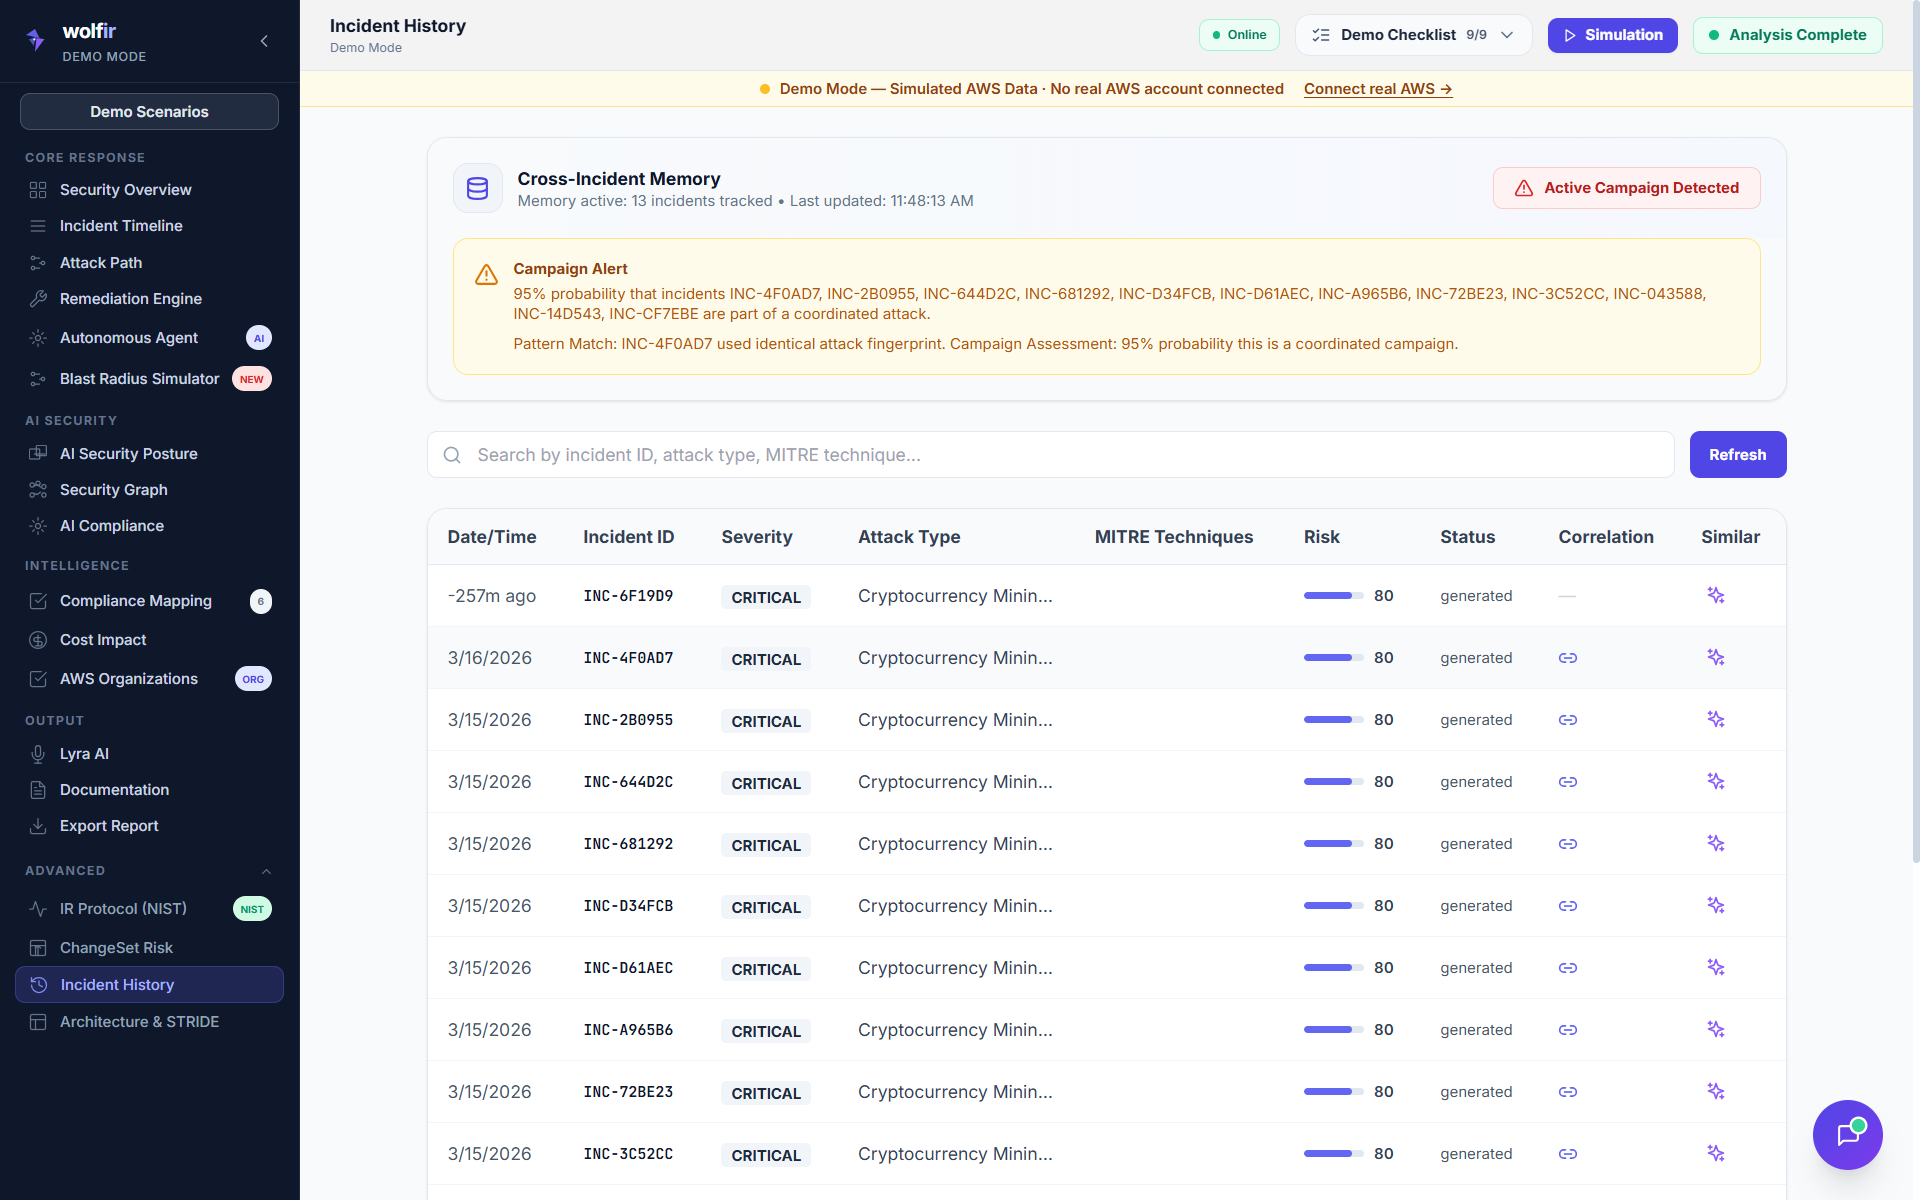The height and width of the screenshot is (1200, 1920).
Task: Navigate to Compliance Mapping
Action: click(135, 601)
